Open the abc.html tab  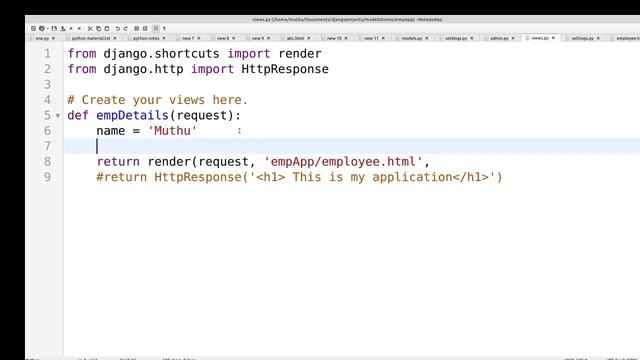click(x=295, y=38)
